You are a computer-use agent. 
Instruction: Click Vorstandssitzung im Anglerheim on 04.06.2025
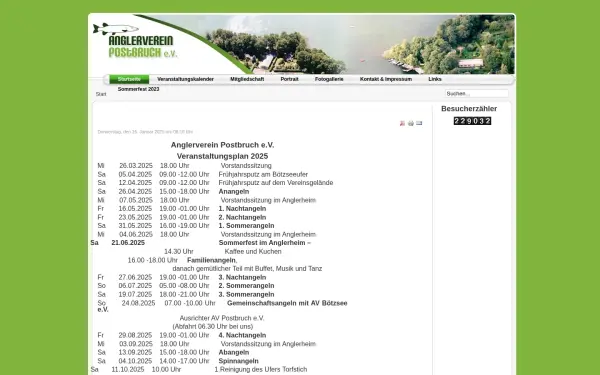coord(268,235)
